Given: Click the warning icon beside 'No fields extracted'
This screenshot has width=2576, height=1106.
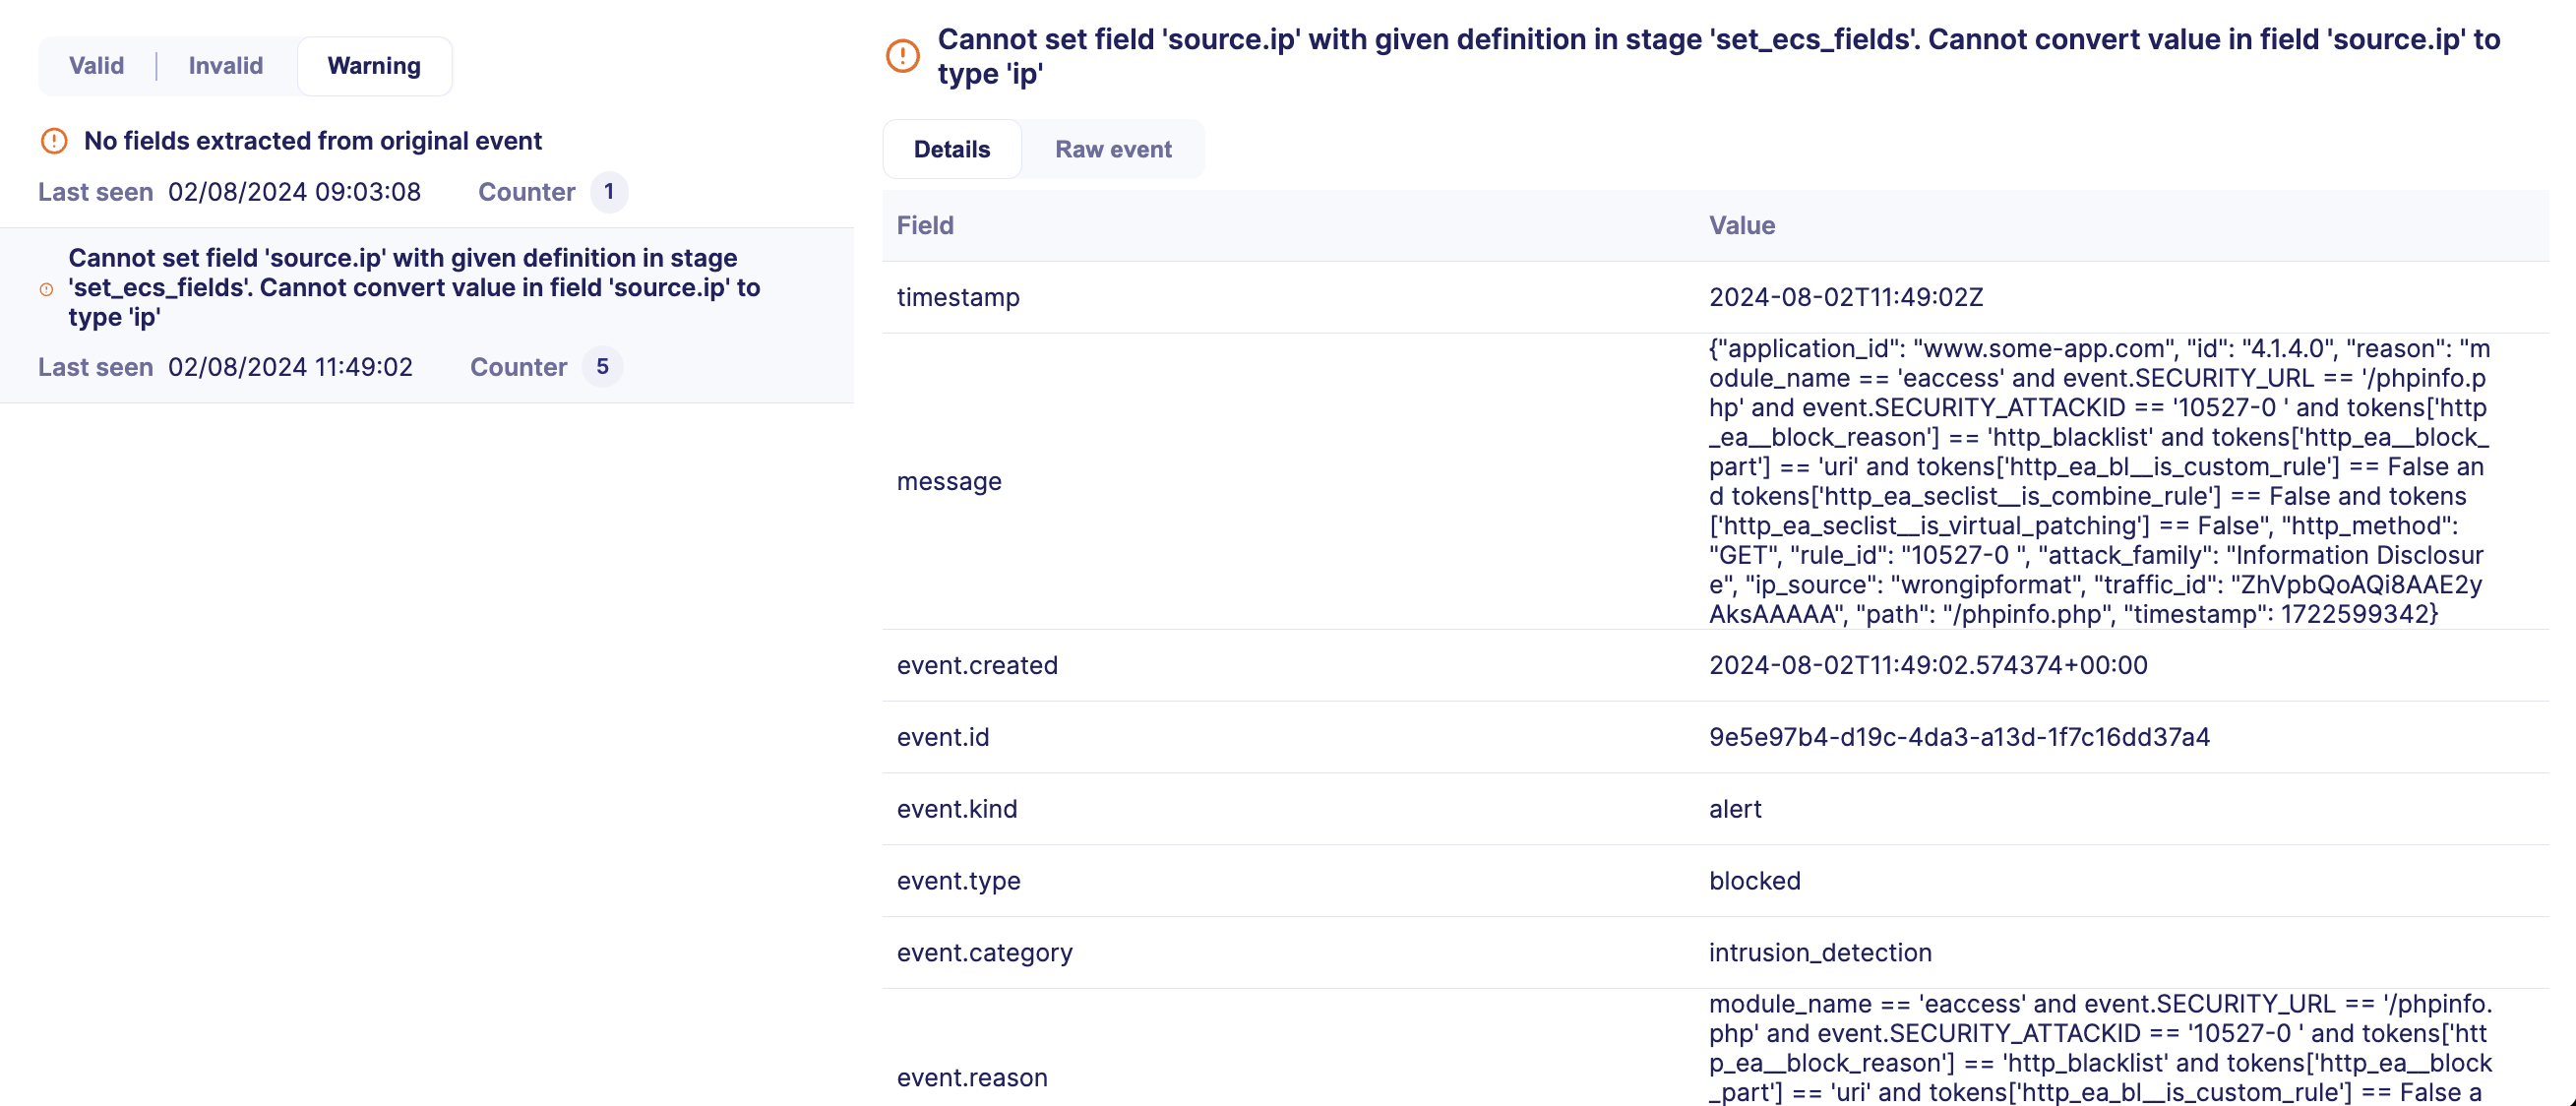Looking at the screenshot, I should (x=53, y=141).
